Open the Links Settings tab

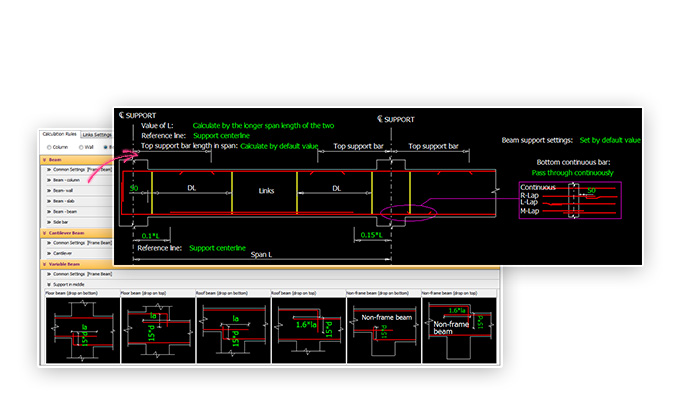pyautogui.click(x=97, y=134)
